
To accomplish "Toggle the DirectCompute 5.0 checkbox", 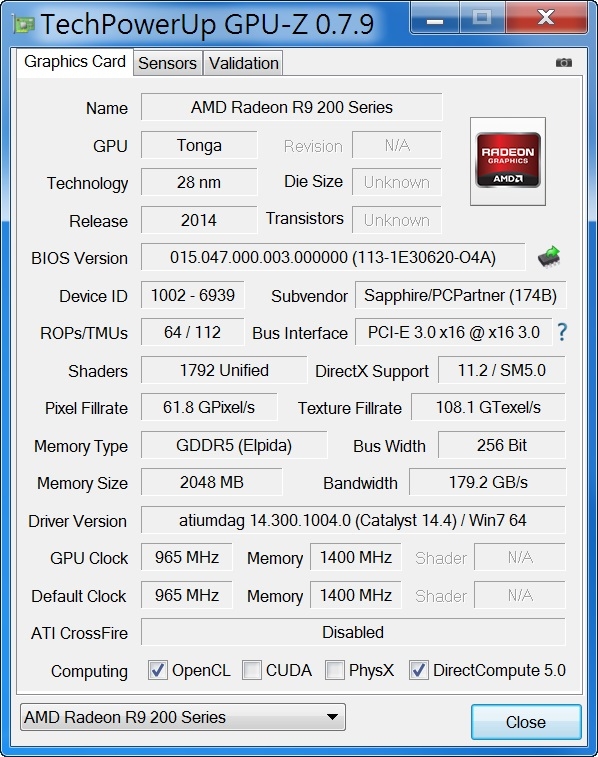I will tap(418, 670).
